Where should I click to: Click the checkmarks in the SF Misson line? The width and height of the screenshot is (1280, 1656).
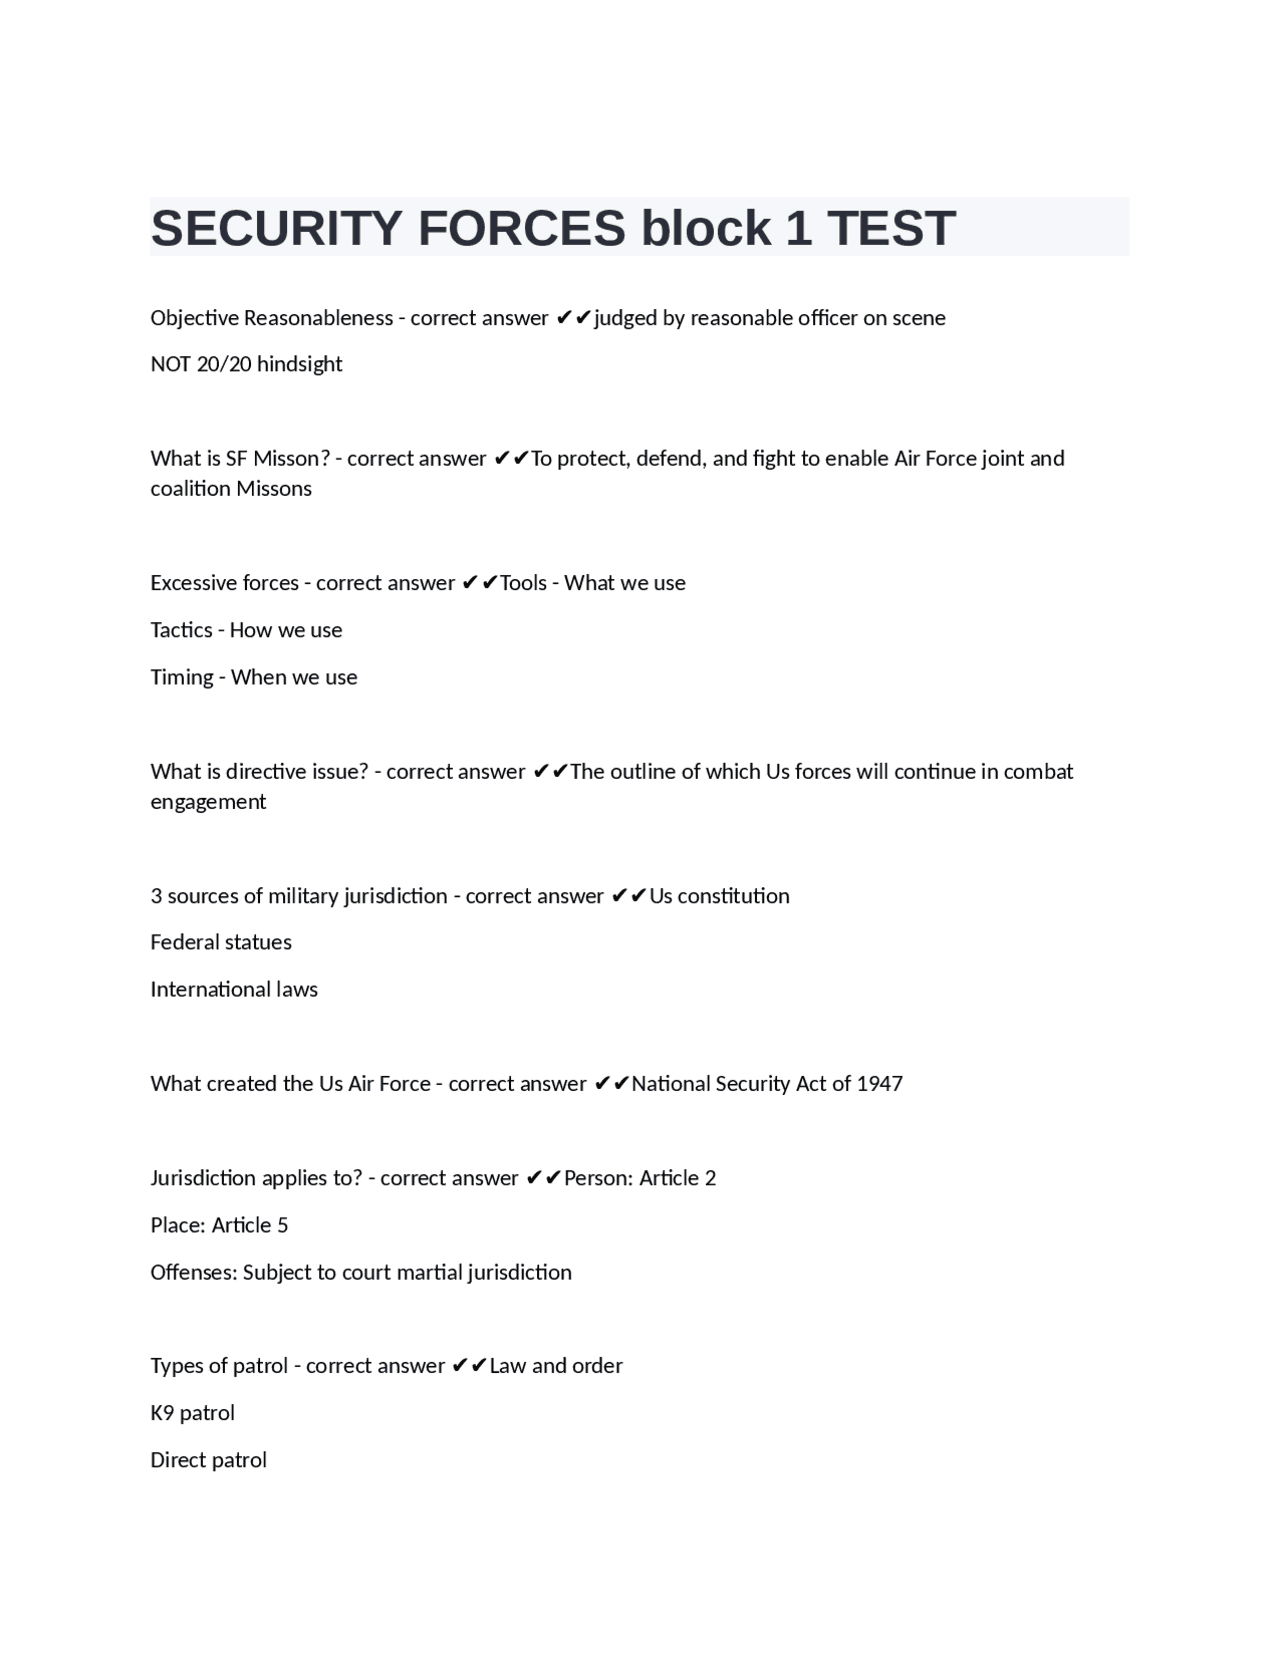(x=511, y=459)
